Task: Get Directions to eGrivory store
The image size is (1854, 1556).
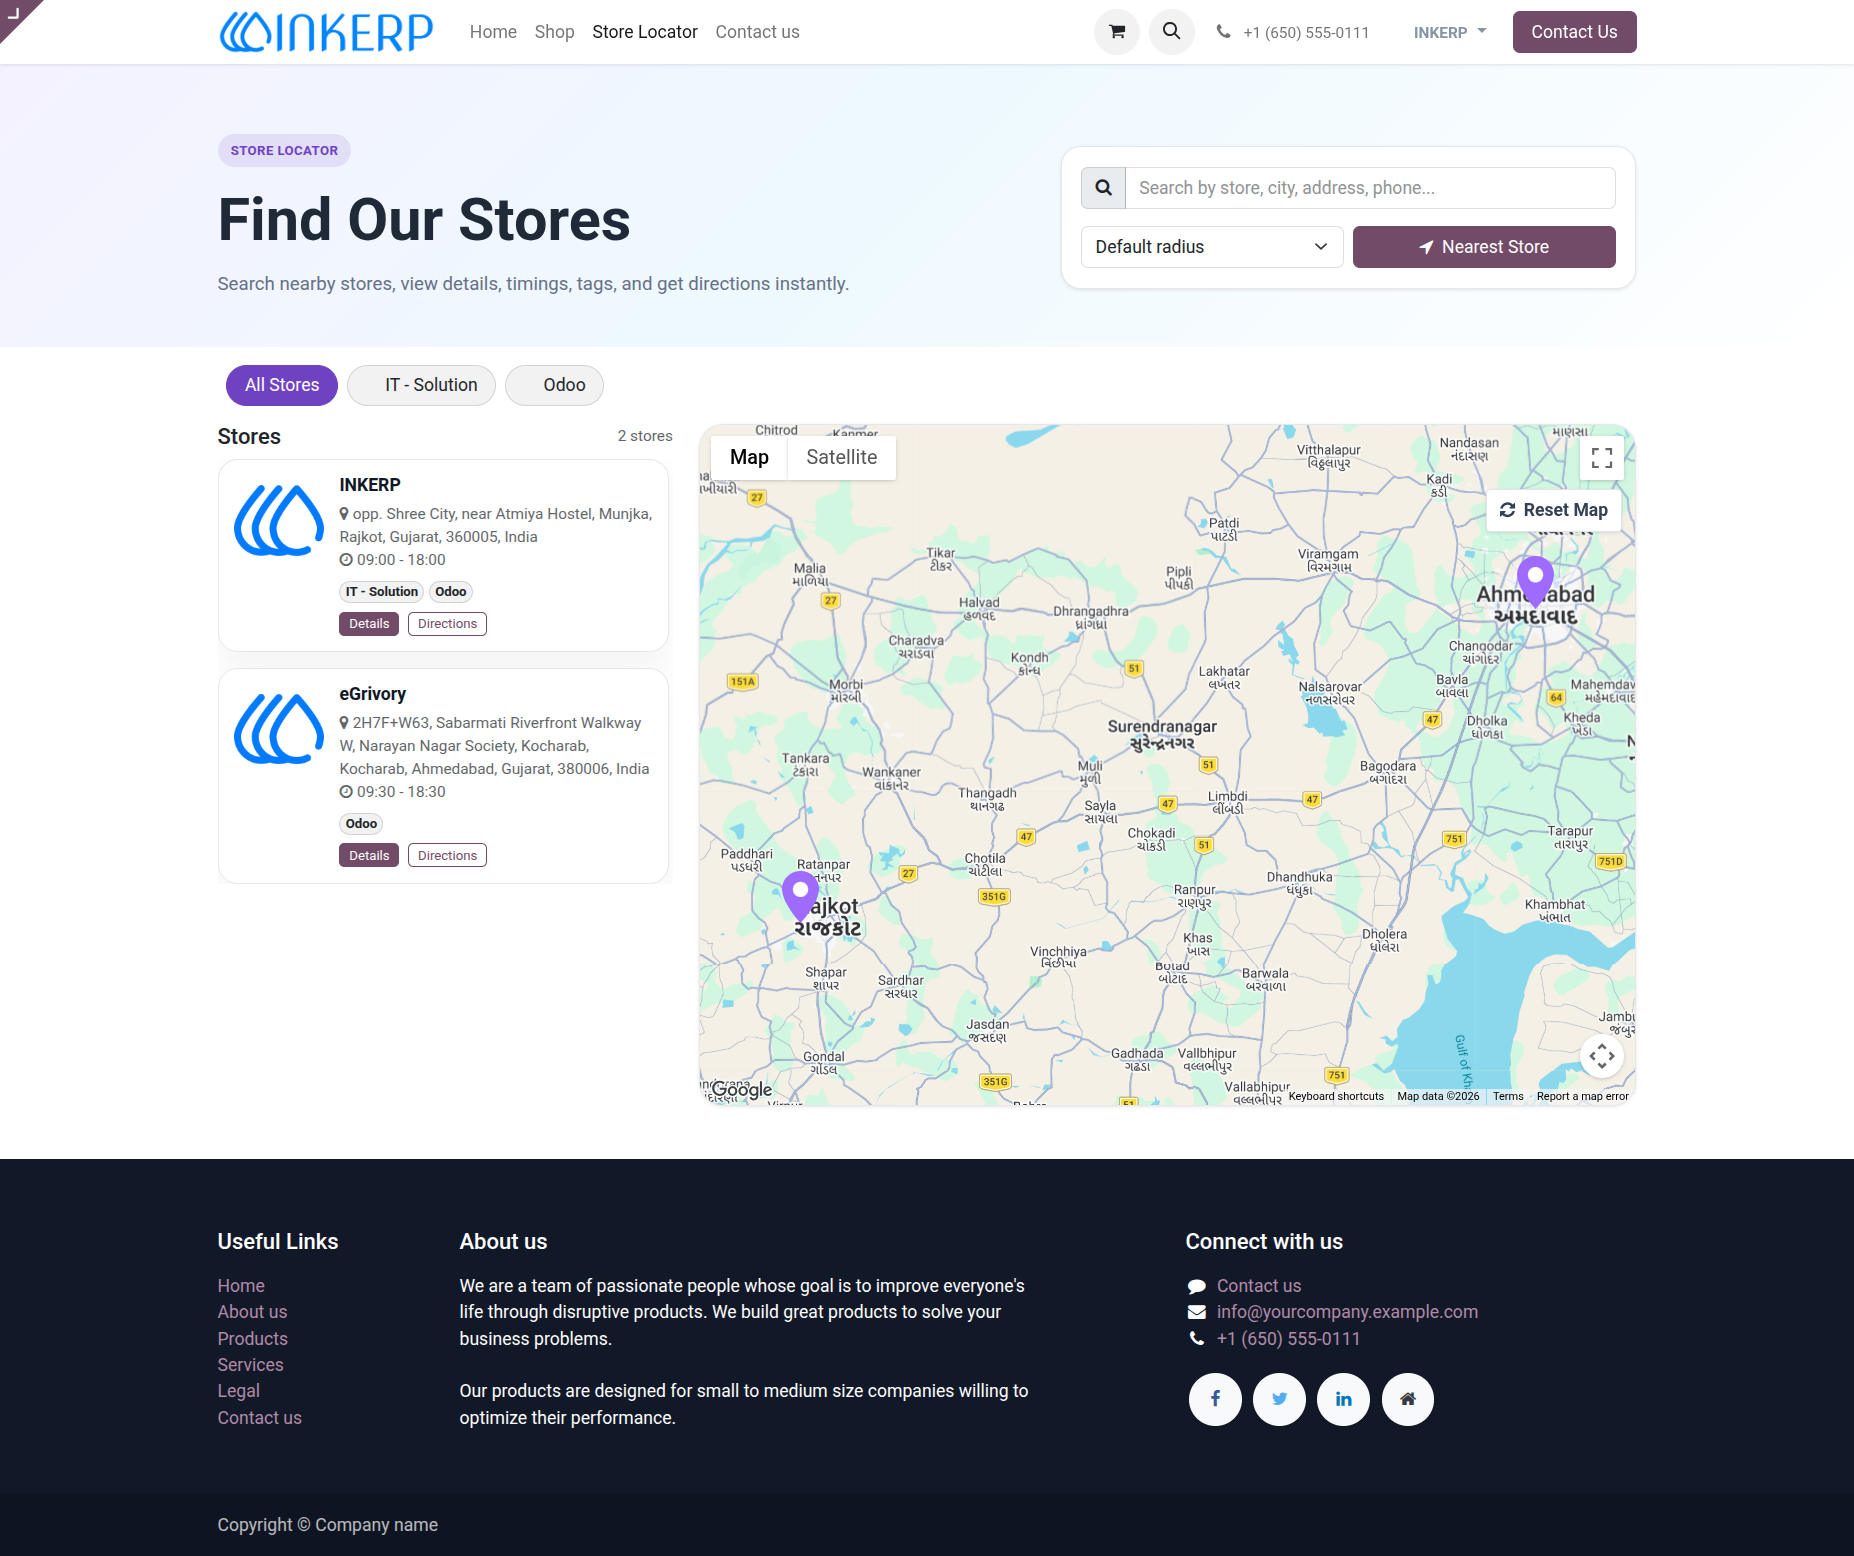Action: [x=447, y=856]
